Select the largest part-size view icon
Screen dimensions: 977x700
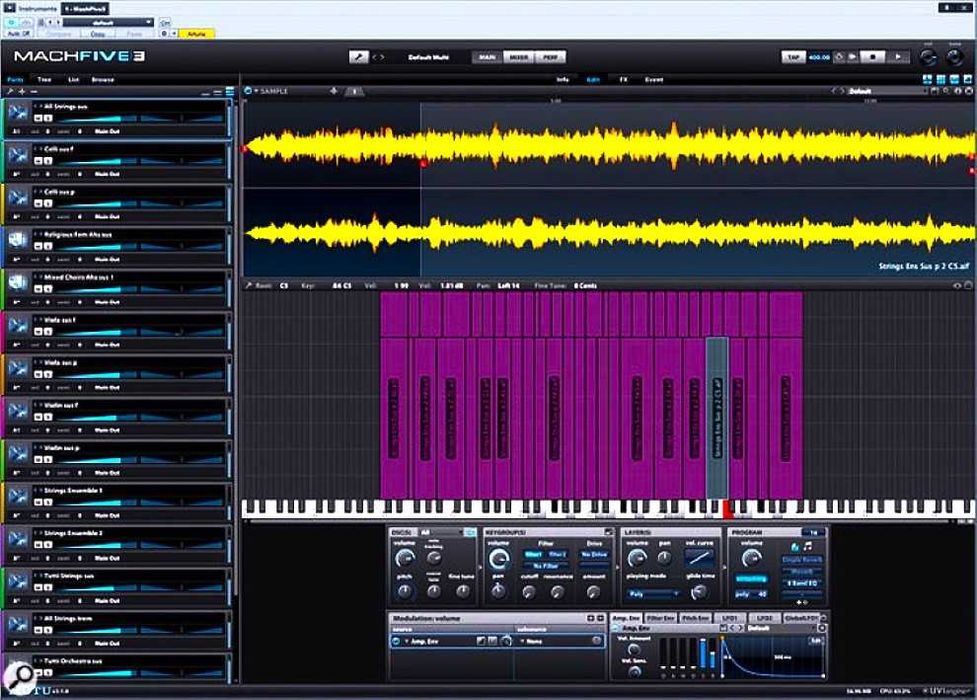pyautogui.click(x=230, y=92)
